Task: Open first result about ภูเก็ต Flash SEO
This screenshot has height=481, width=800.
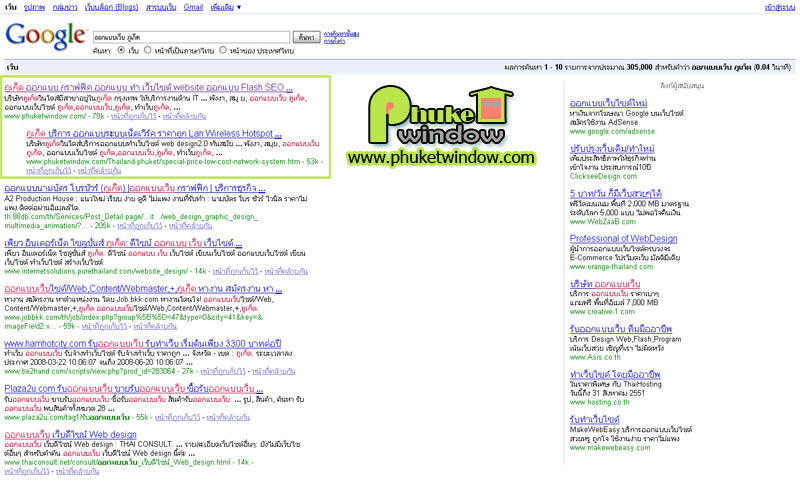Action: point(148,87)
